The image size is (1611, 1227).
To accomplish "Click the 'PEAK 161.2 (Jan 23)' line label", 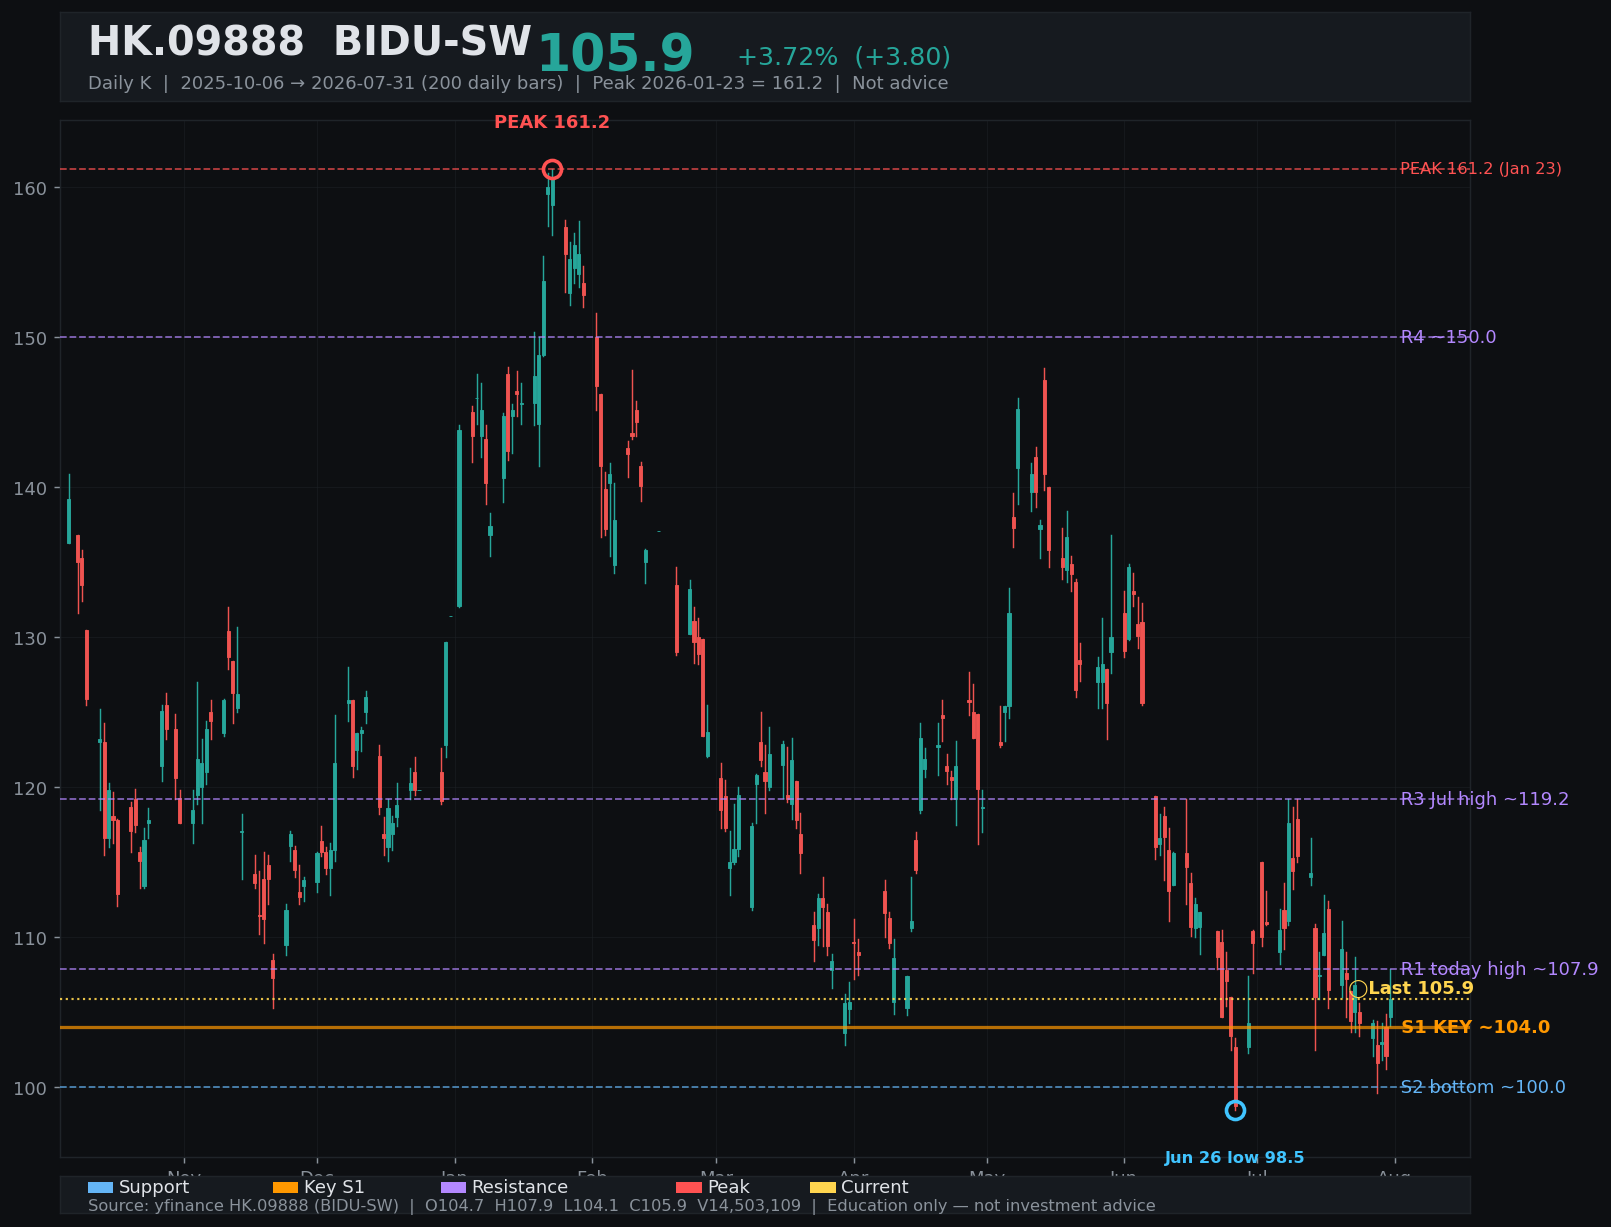I will pos(1481,169).
